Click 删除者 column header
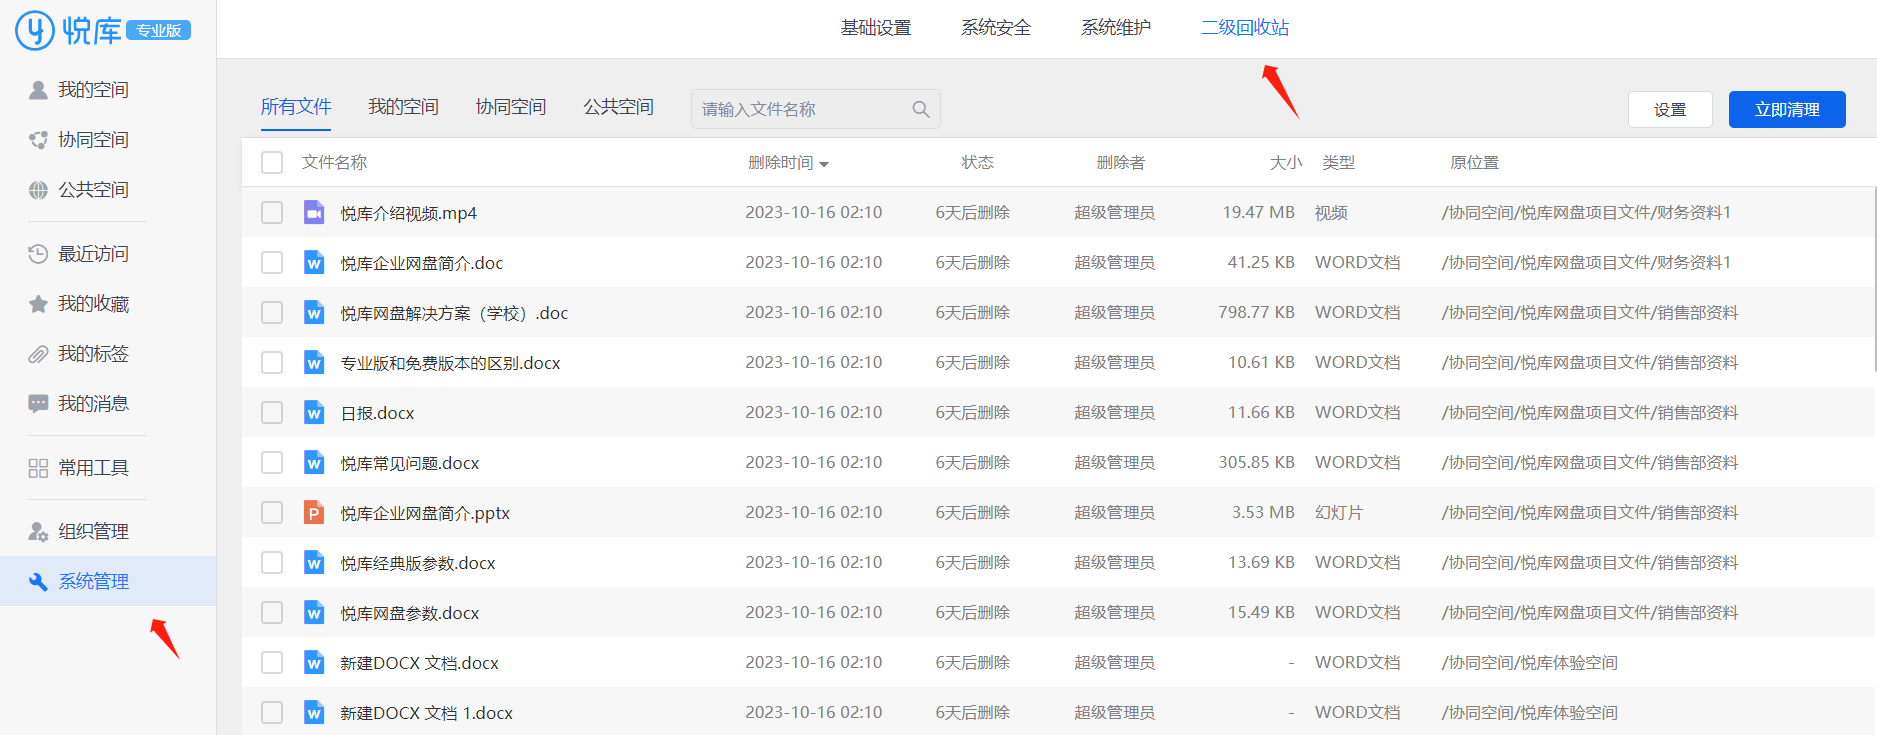 click(1120, 162)
